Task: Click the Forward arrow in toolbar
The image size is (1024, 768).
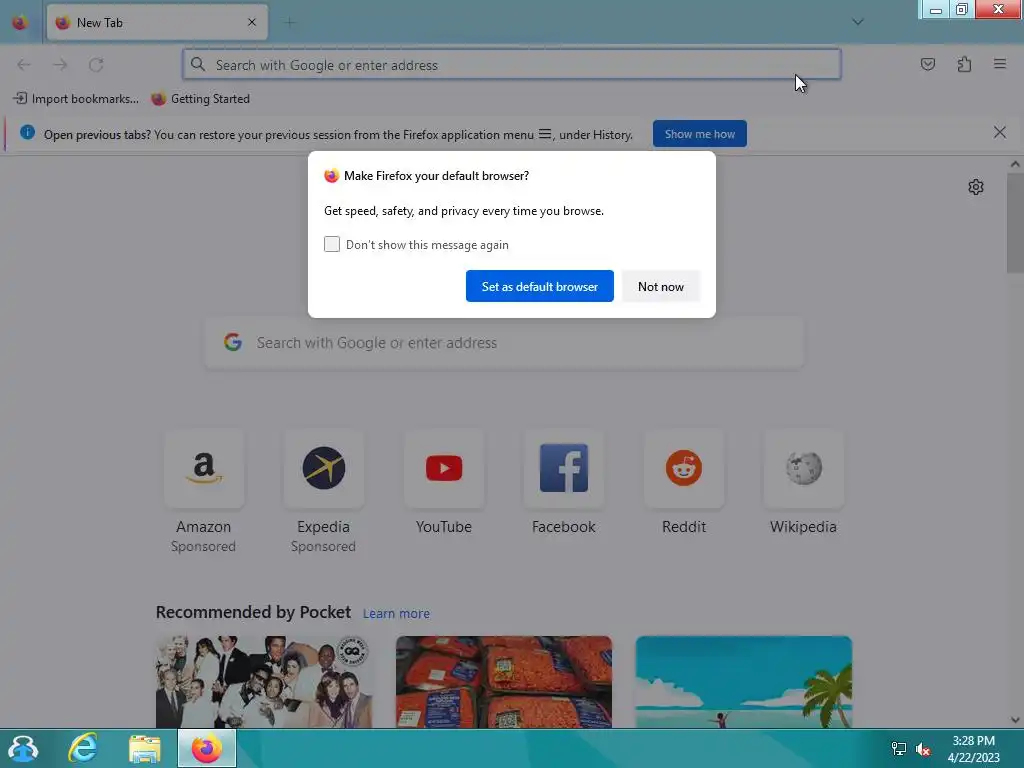Action: coord(60,65)
